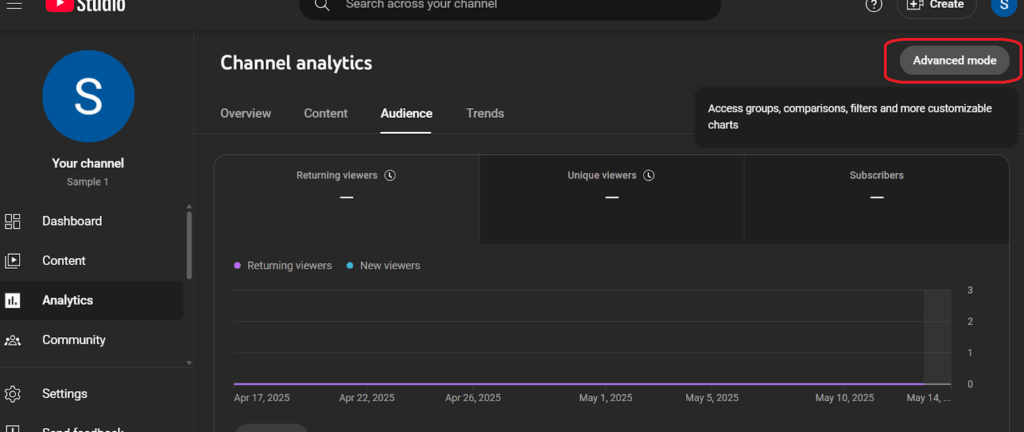The image size is (1024, 432).
Task: Click the Settings gear icon
Action: tap(13, 393)
